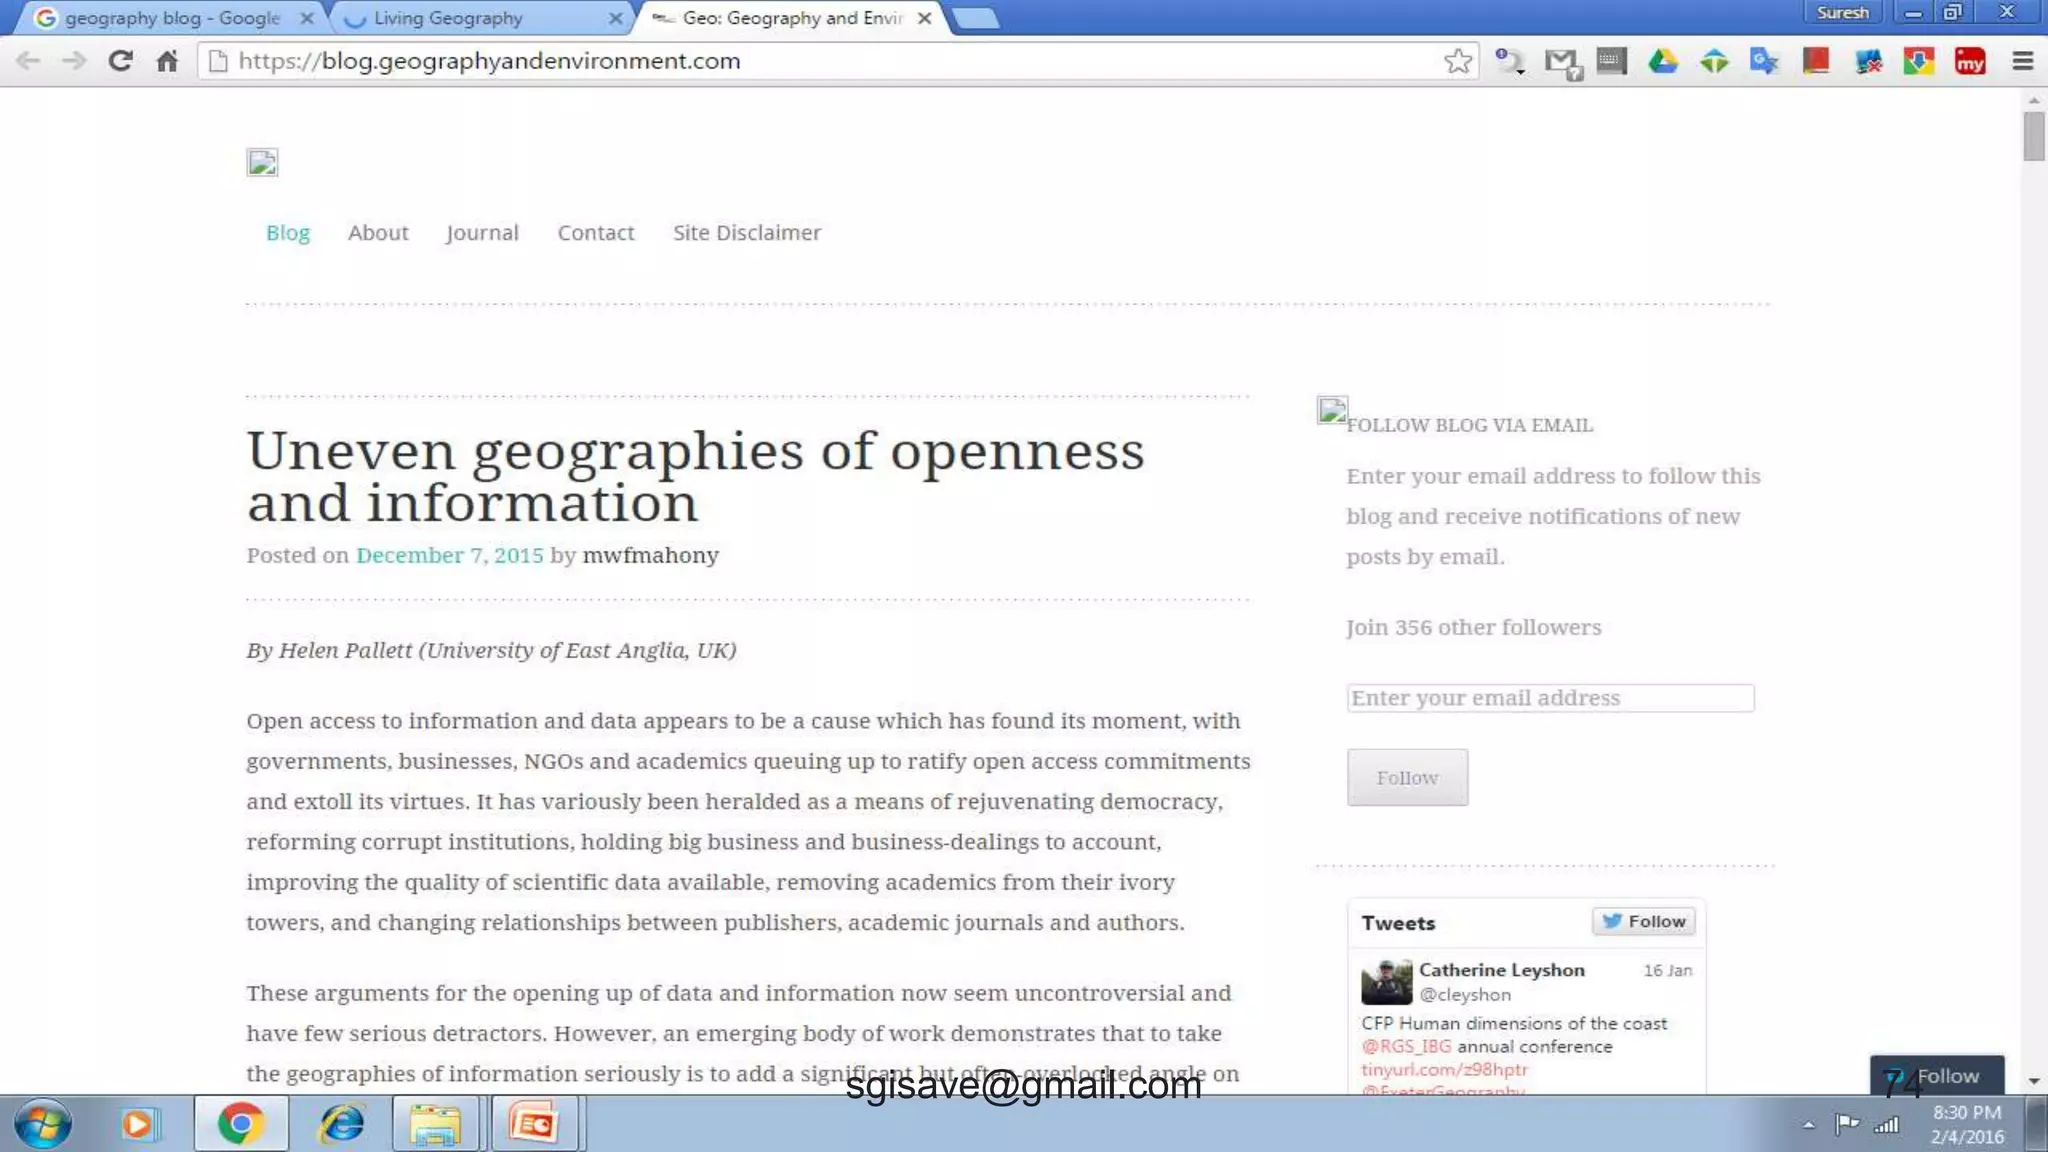Open Internet Explorer from the taskbar

[x=341, y=1124]
